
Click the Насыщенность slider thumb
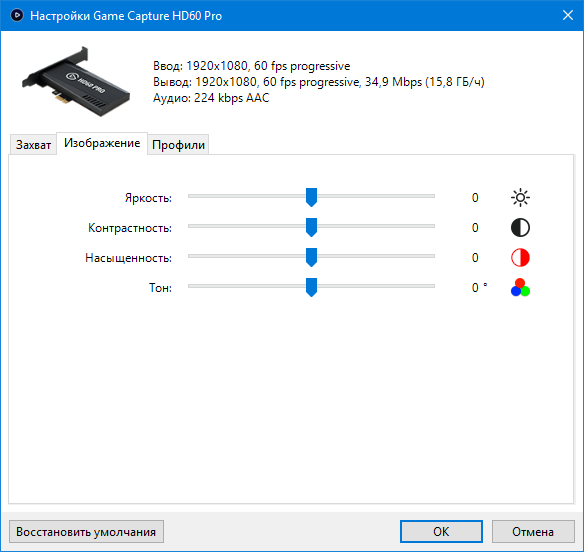point(311,257)
